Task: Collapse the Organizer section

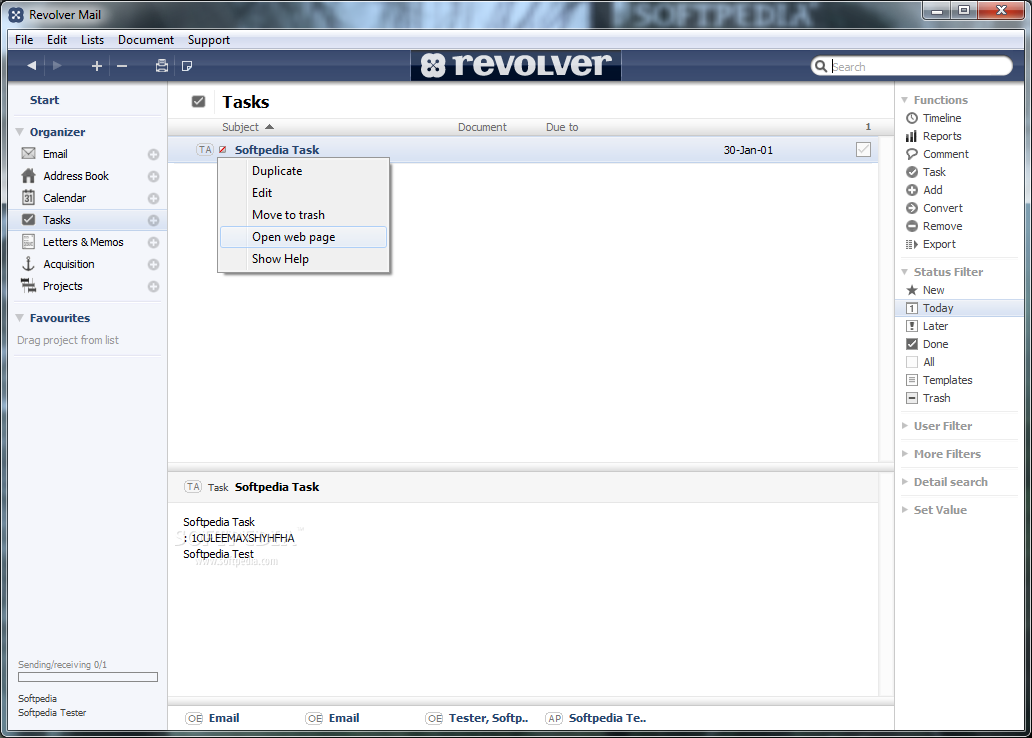Action: coord(20,132)
